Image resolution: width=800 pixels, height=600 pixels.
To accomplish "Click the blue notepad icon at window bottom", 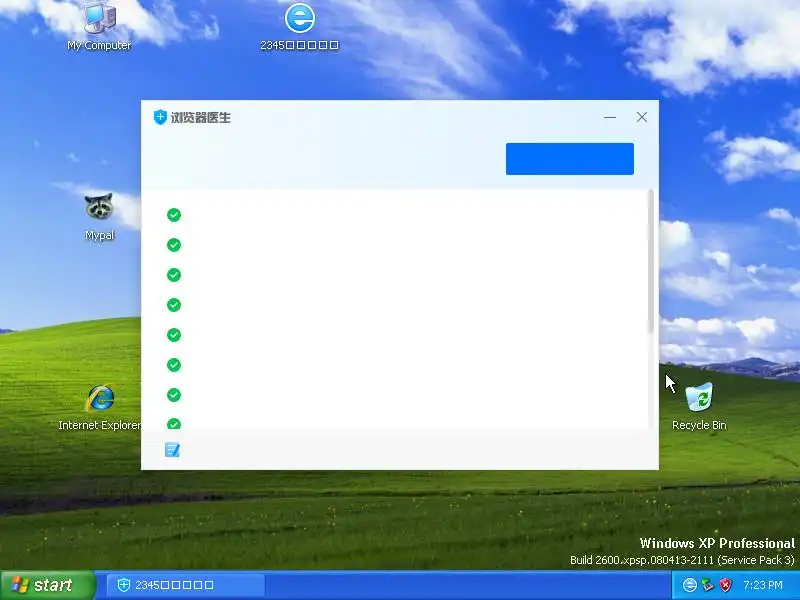I will [x=172, y=449].
